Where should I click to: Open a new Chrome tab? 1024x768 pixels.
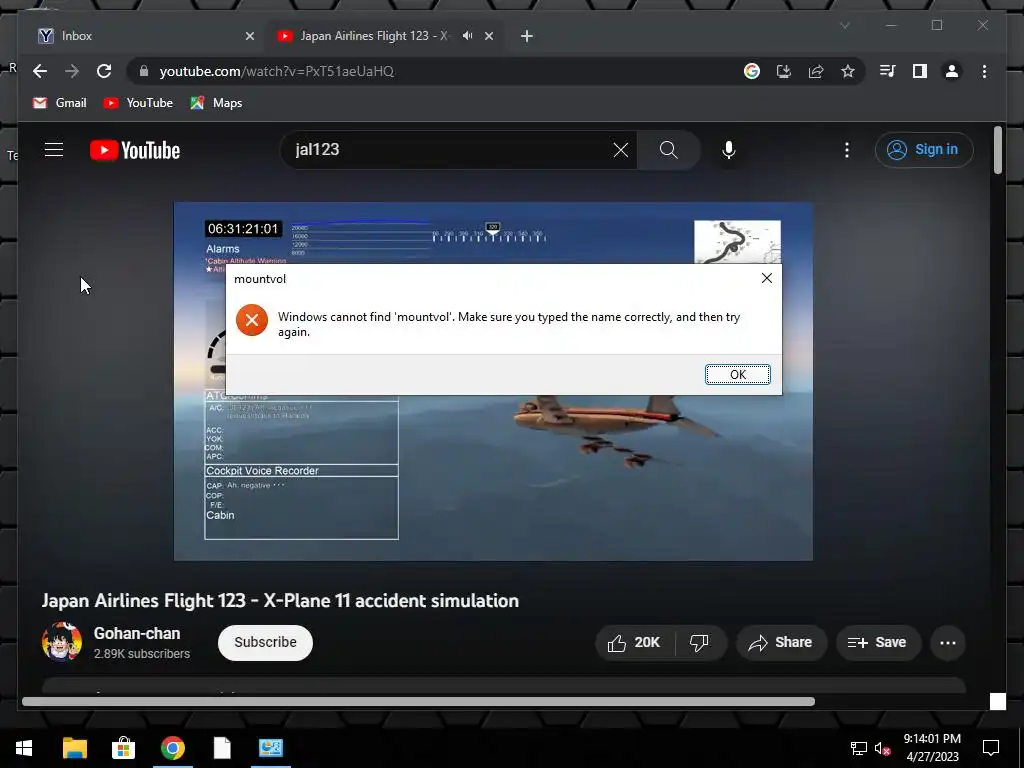pyautogui.click(x=527, y=36)
